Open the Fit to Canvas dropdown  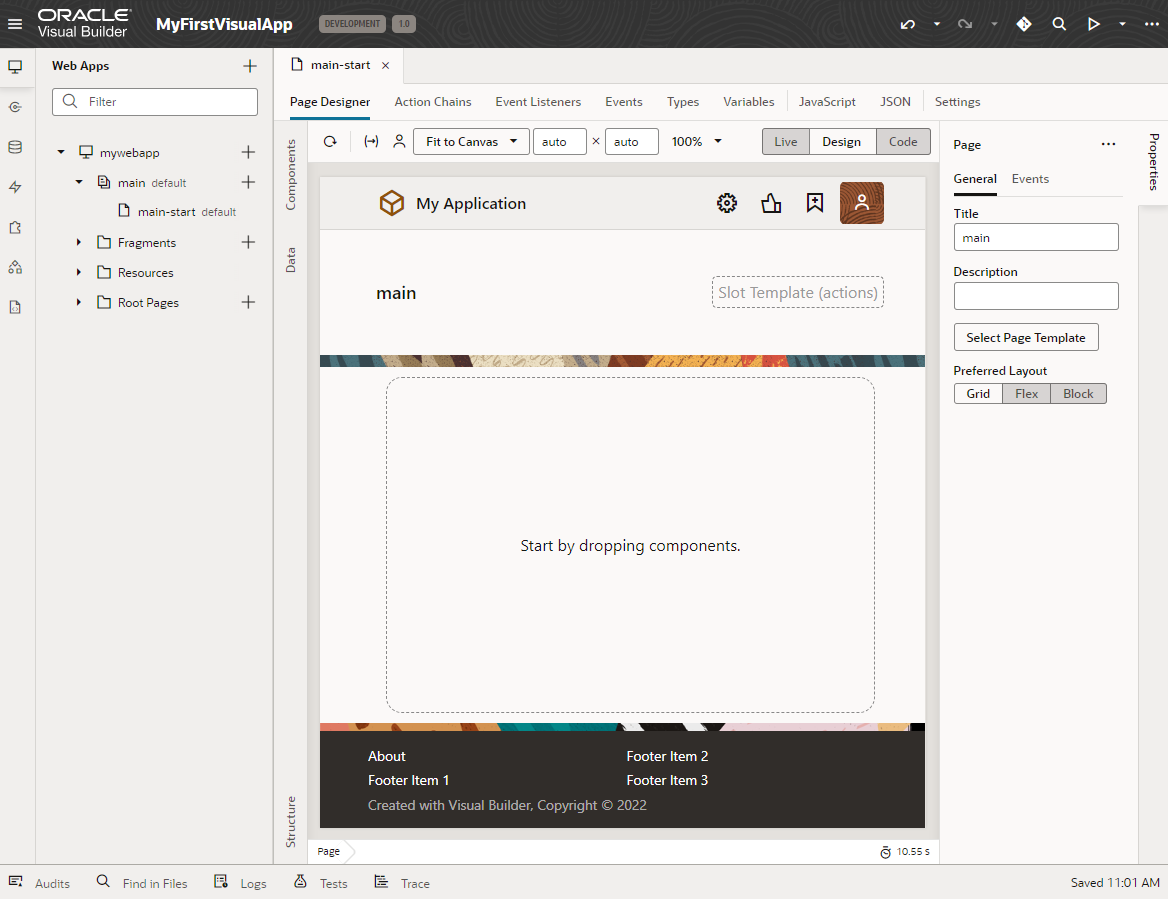[x=470, y=141]
